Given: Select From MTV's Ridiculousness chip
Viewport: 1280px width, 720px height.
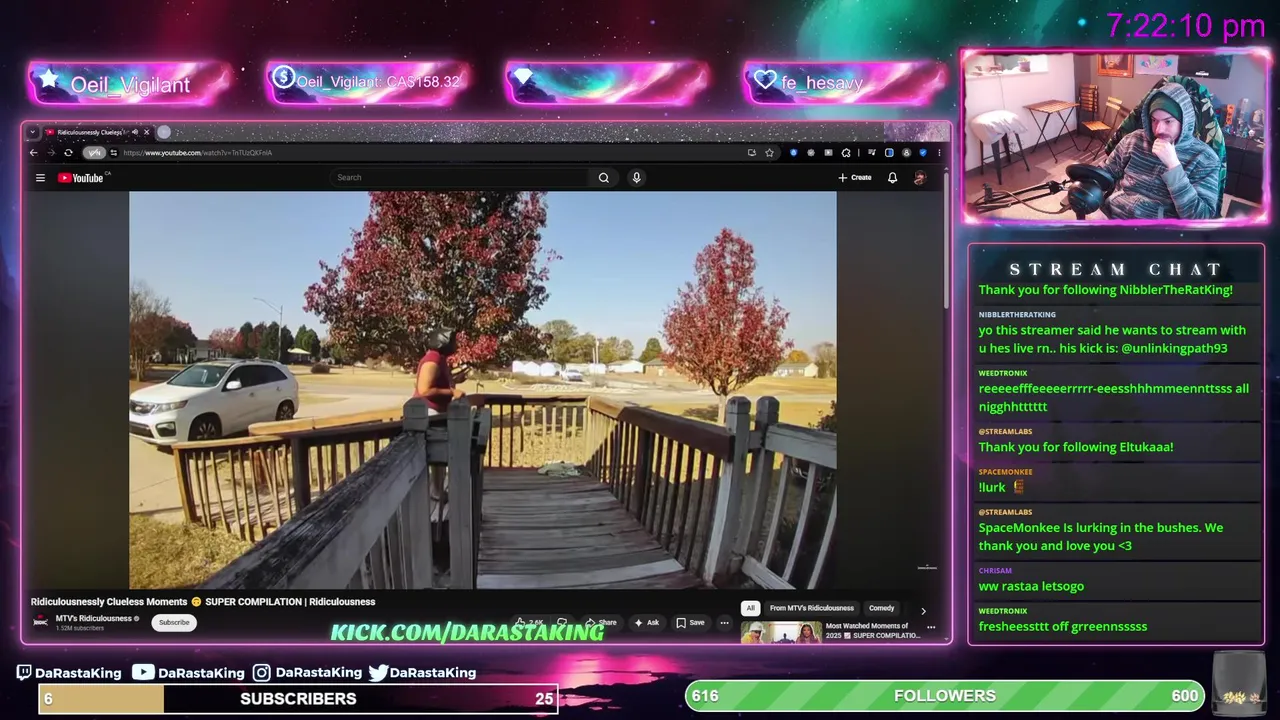Looking at the screenshot, I should tap(812, 608).
